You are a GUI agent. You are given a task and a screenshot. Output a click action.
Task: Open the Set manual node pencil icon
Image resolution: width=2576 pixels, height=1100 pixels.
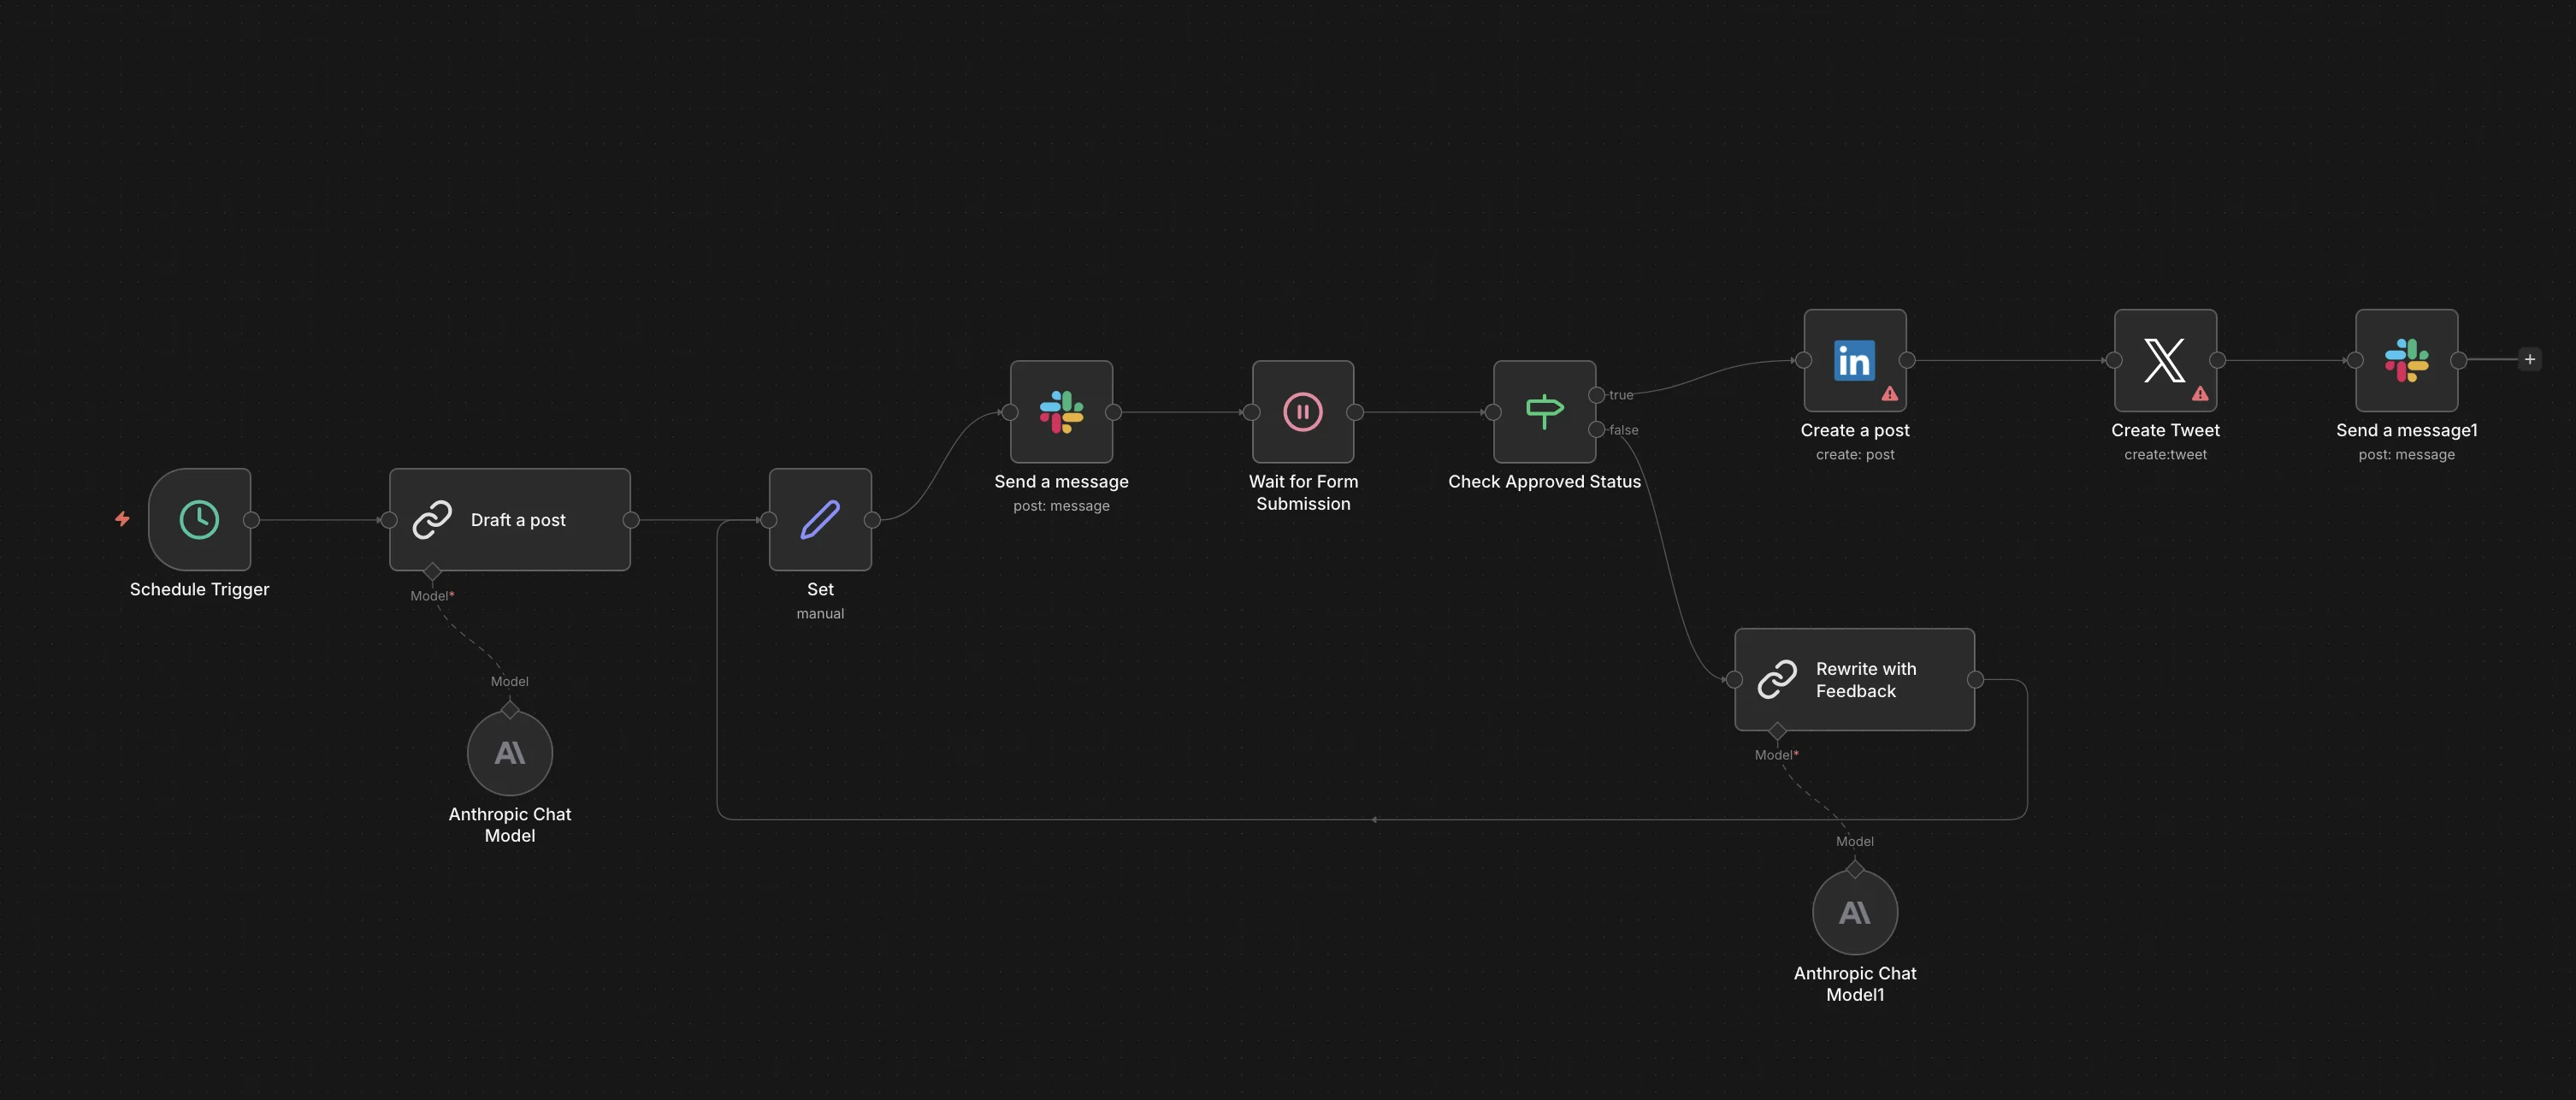pyautogui.click(x=819, y=518)
